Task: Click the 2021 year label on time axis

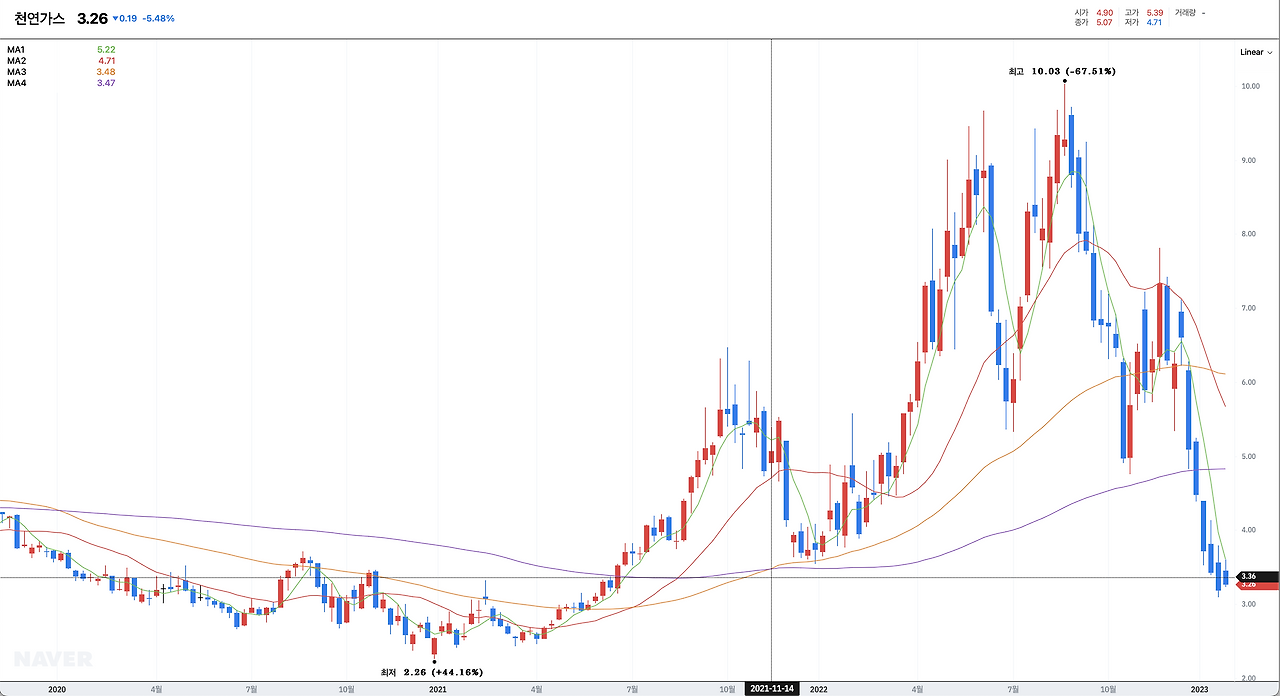Action: (438, 689)
